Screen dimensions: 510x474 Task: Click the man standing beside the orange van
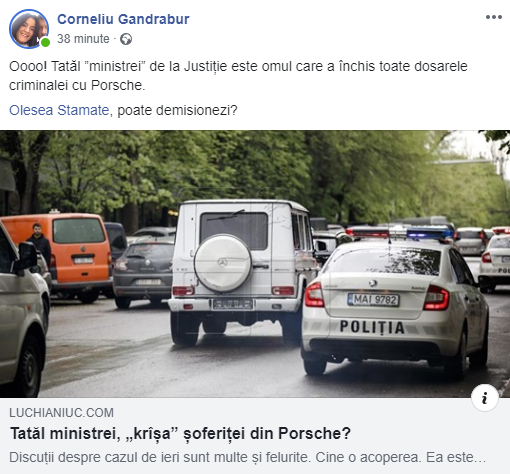[39, 245]
